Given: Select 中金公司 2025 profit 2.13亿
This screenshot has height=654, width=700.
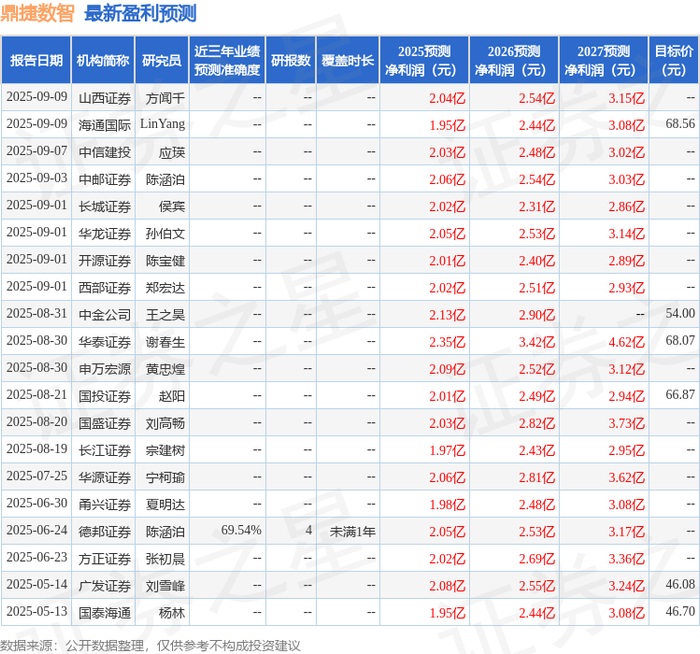Looking at the screenshot, I should (x=447, y=315).
